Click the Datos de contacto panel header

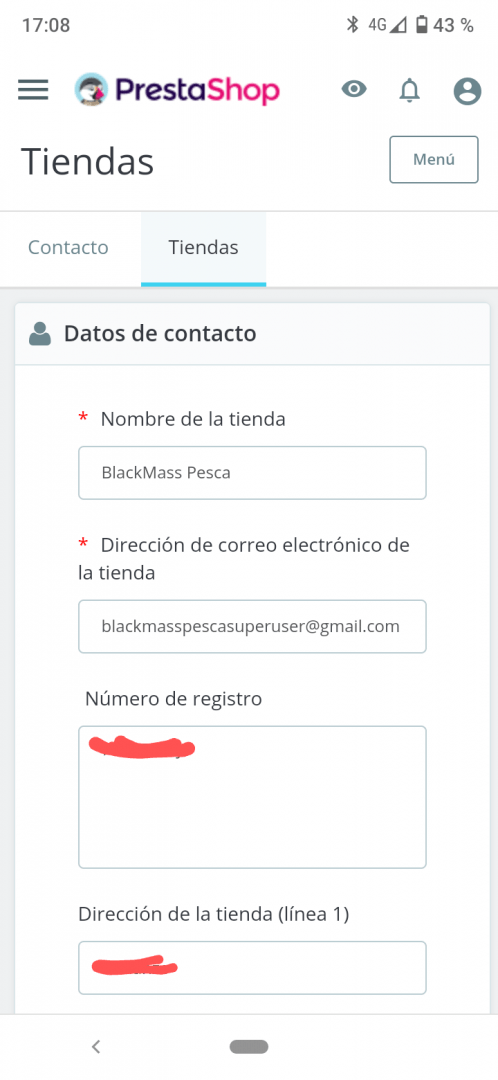[x=252, y=334]
